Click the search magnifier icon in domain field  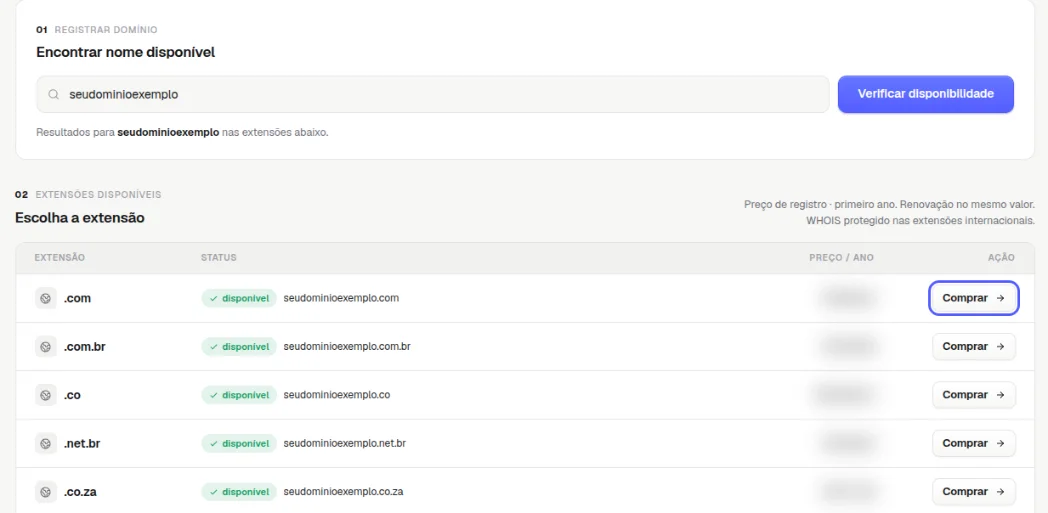coord(54,95)
